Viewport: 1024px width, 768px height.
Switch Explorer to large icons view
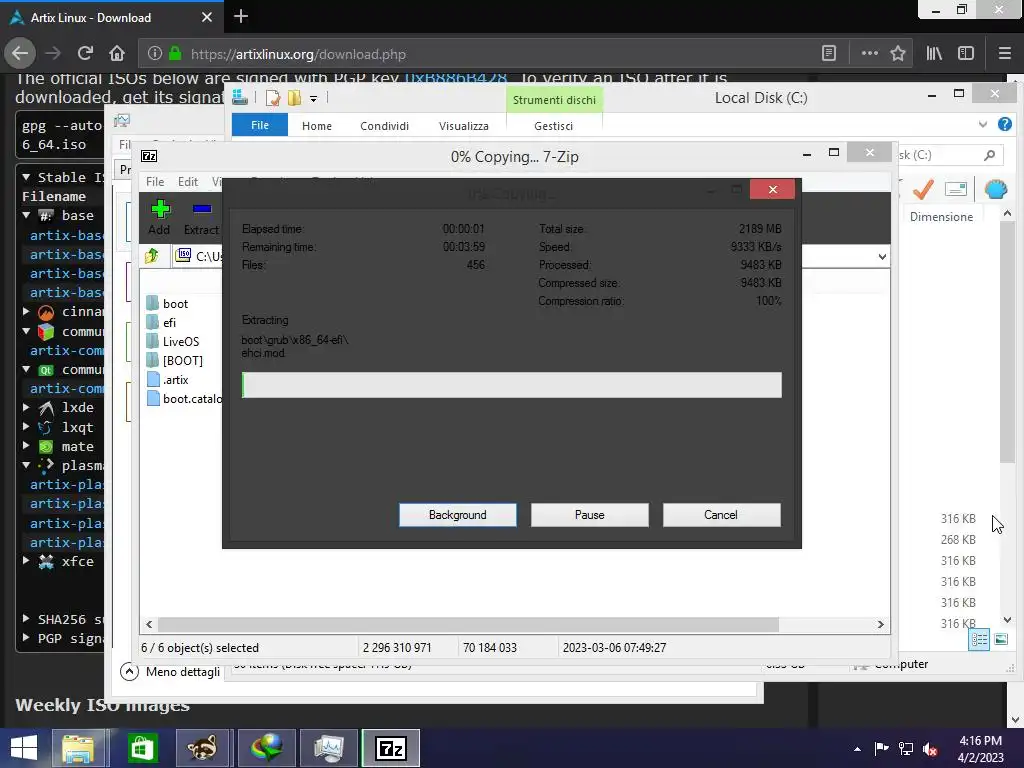1001,639
